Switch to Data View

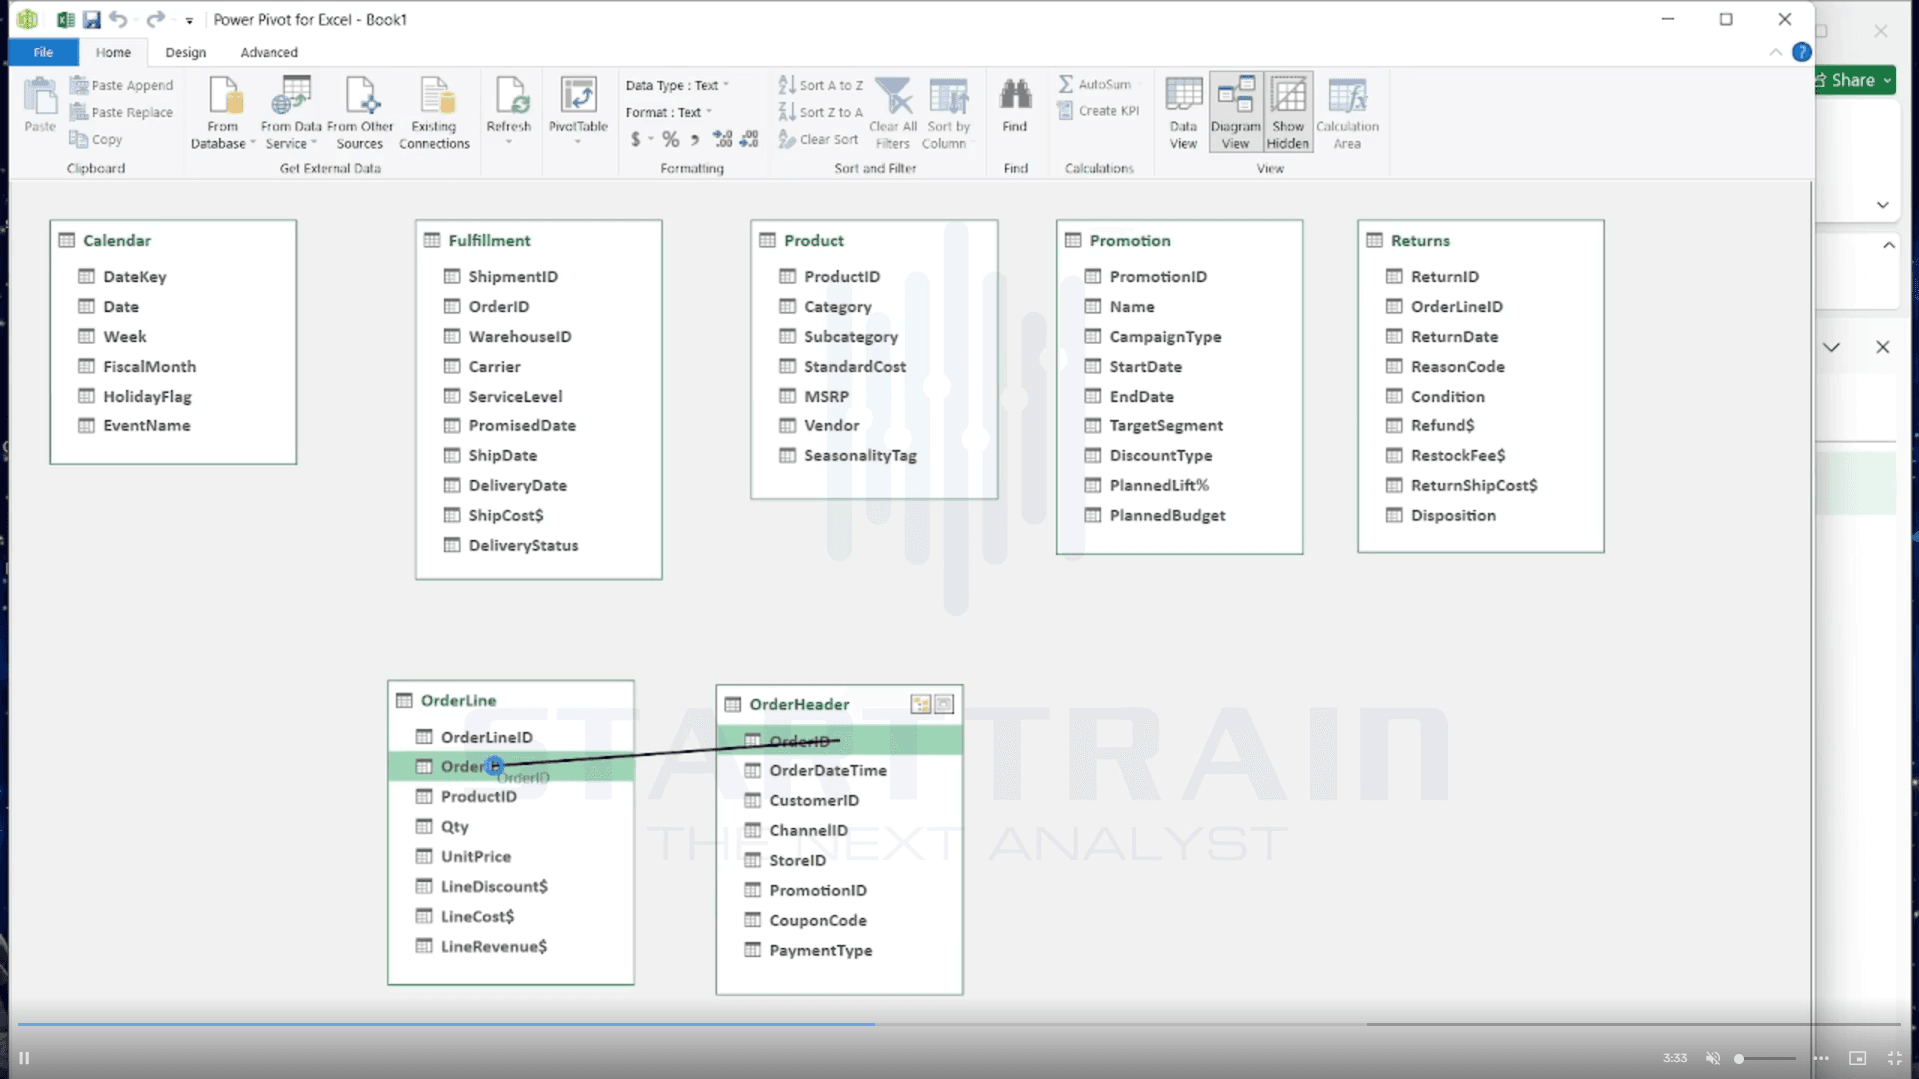click(x=1183, y=113)
